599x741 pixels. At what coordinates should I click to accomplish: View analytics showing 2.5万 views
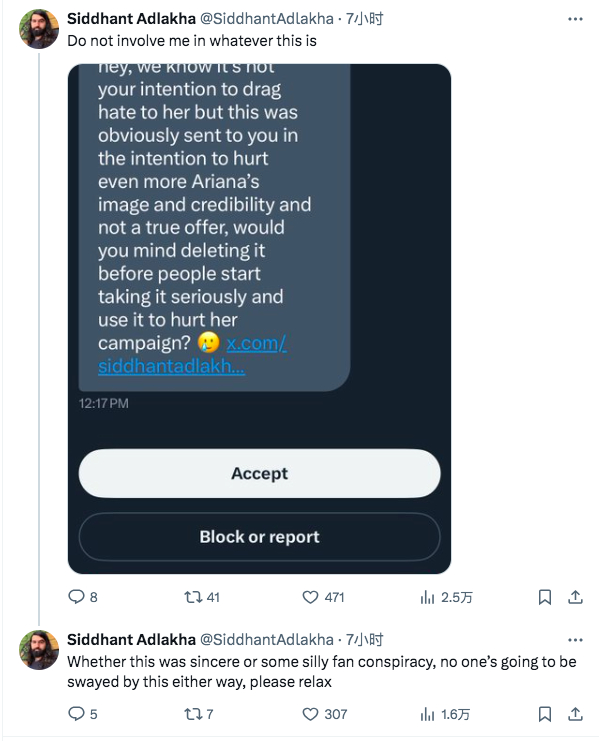pyautogui.click(x=446, y=597)
